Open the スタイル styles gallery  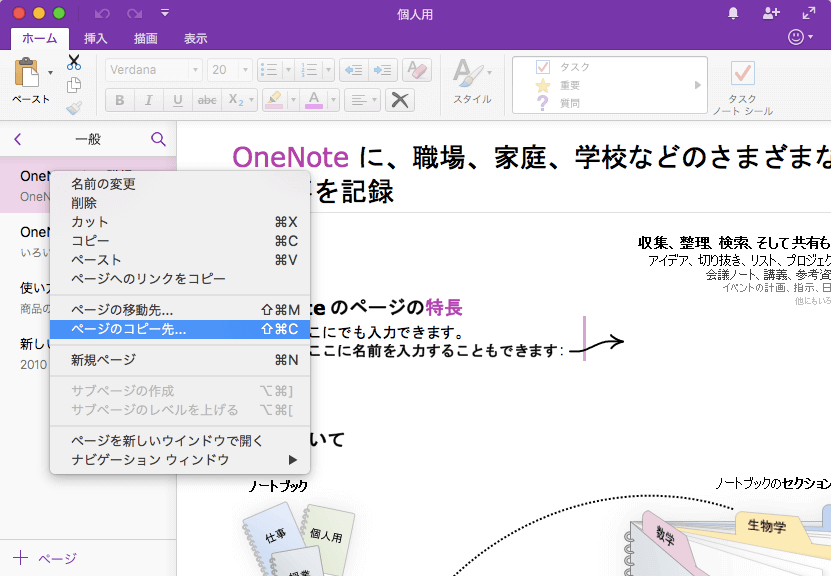point(472,81)
